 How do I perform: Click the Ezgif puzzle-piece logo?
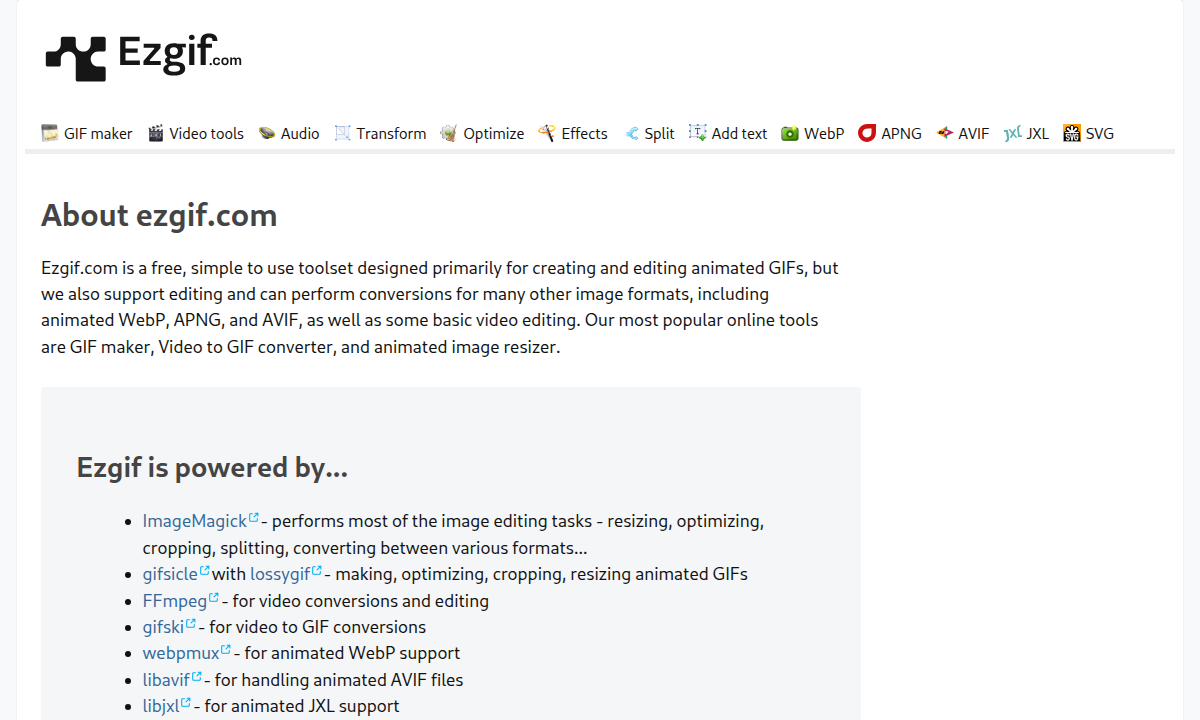point(76,58)
